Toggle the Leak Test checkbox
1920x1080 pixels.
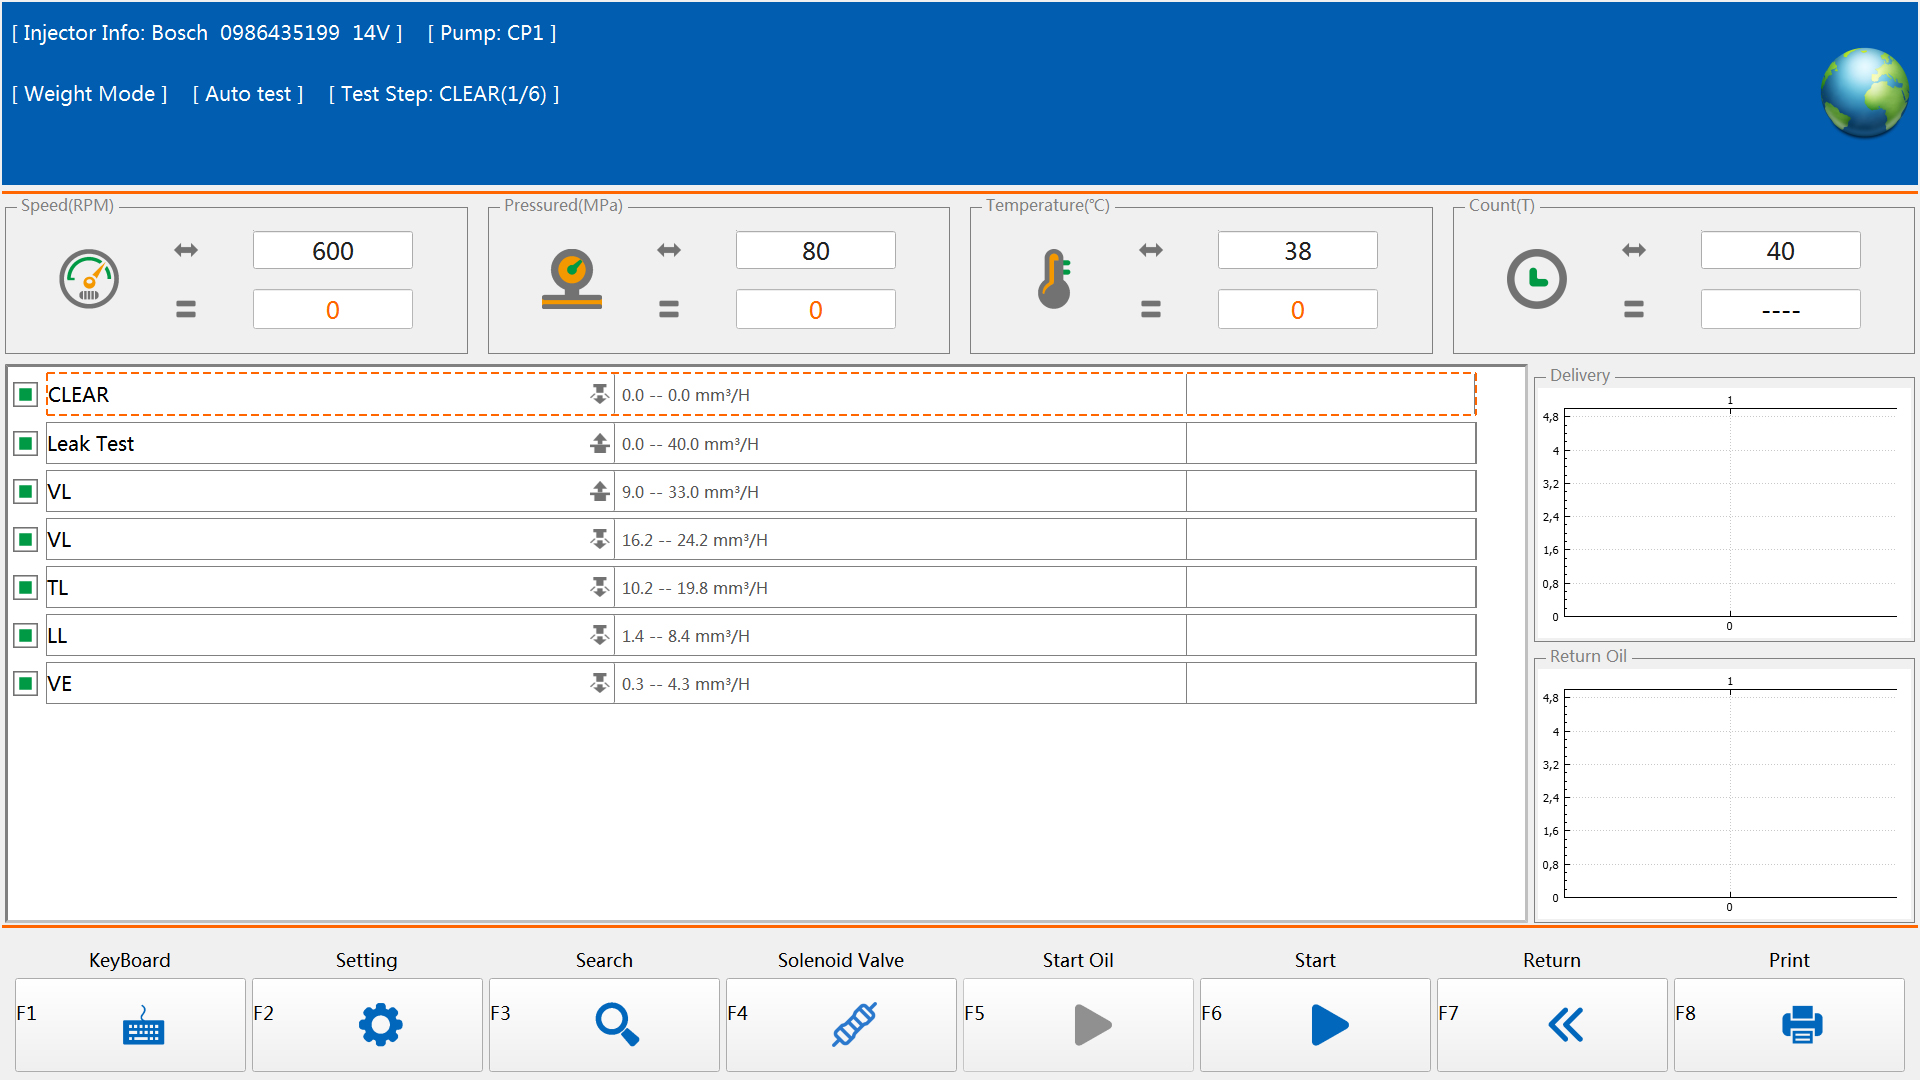26,443
